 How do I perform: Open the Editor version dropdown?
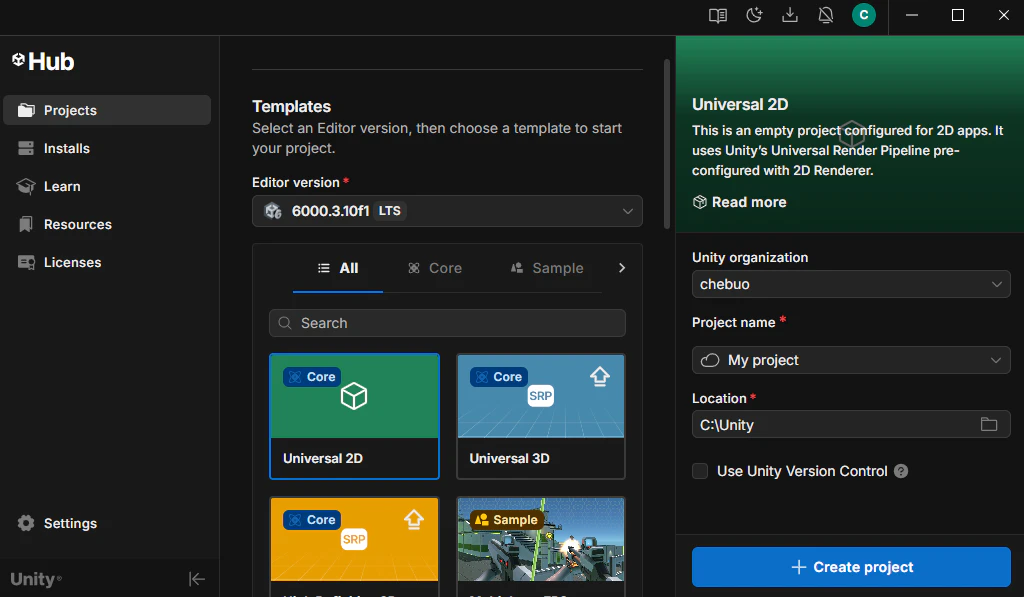tap(447, 211)
